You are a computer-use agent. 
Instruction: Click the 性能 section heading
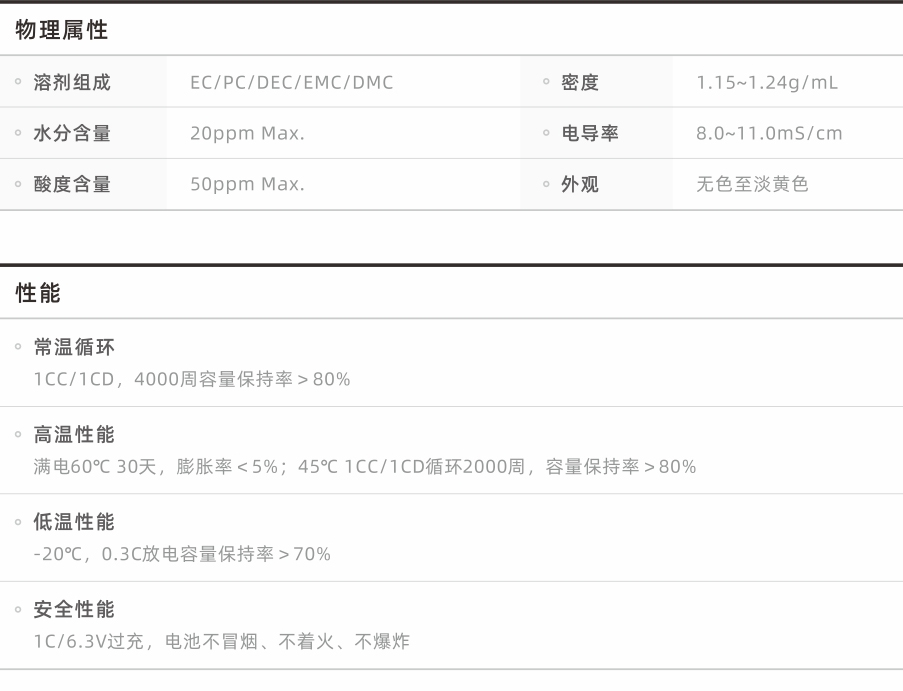[x=38, y=294]
